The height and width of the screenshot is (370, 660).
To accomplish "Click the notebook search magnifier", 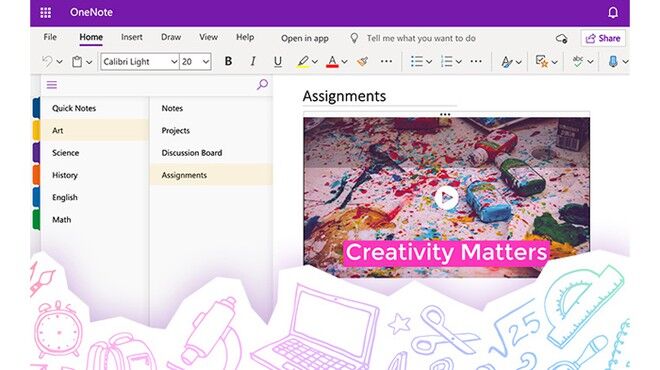I will (x=262, y=85).
